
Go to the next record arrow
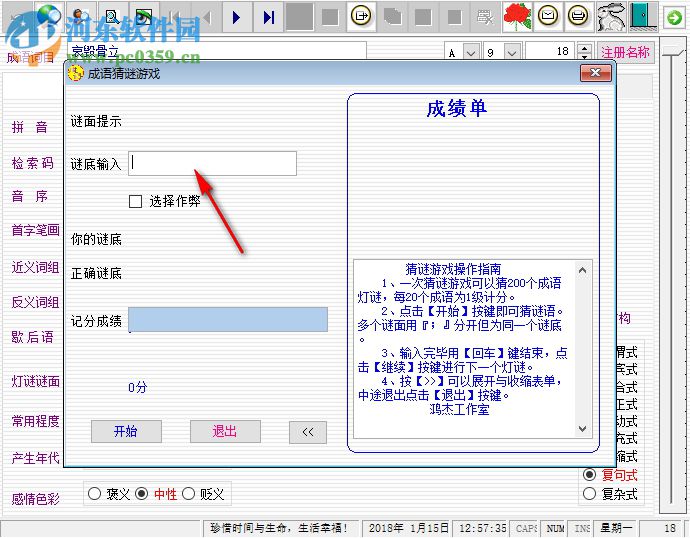click(237, 17)
